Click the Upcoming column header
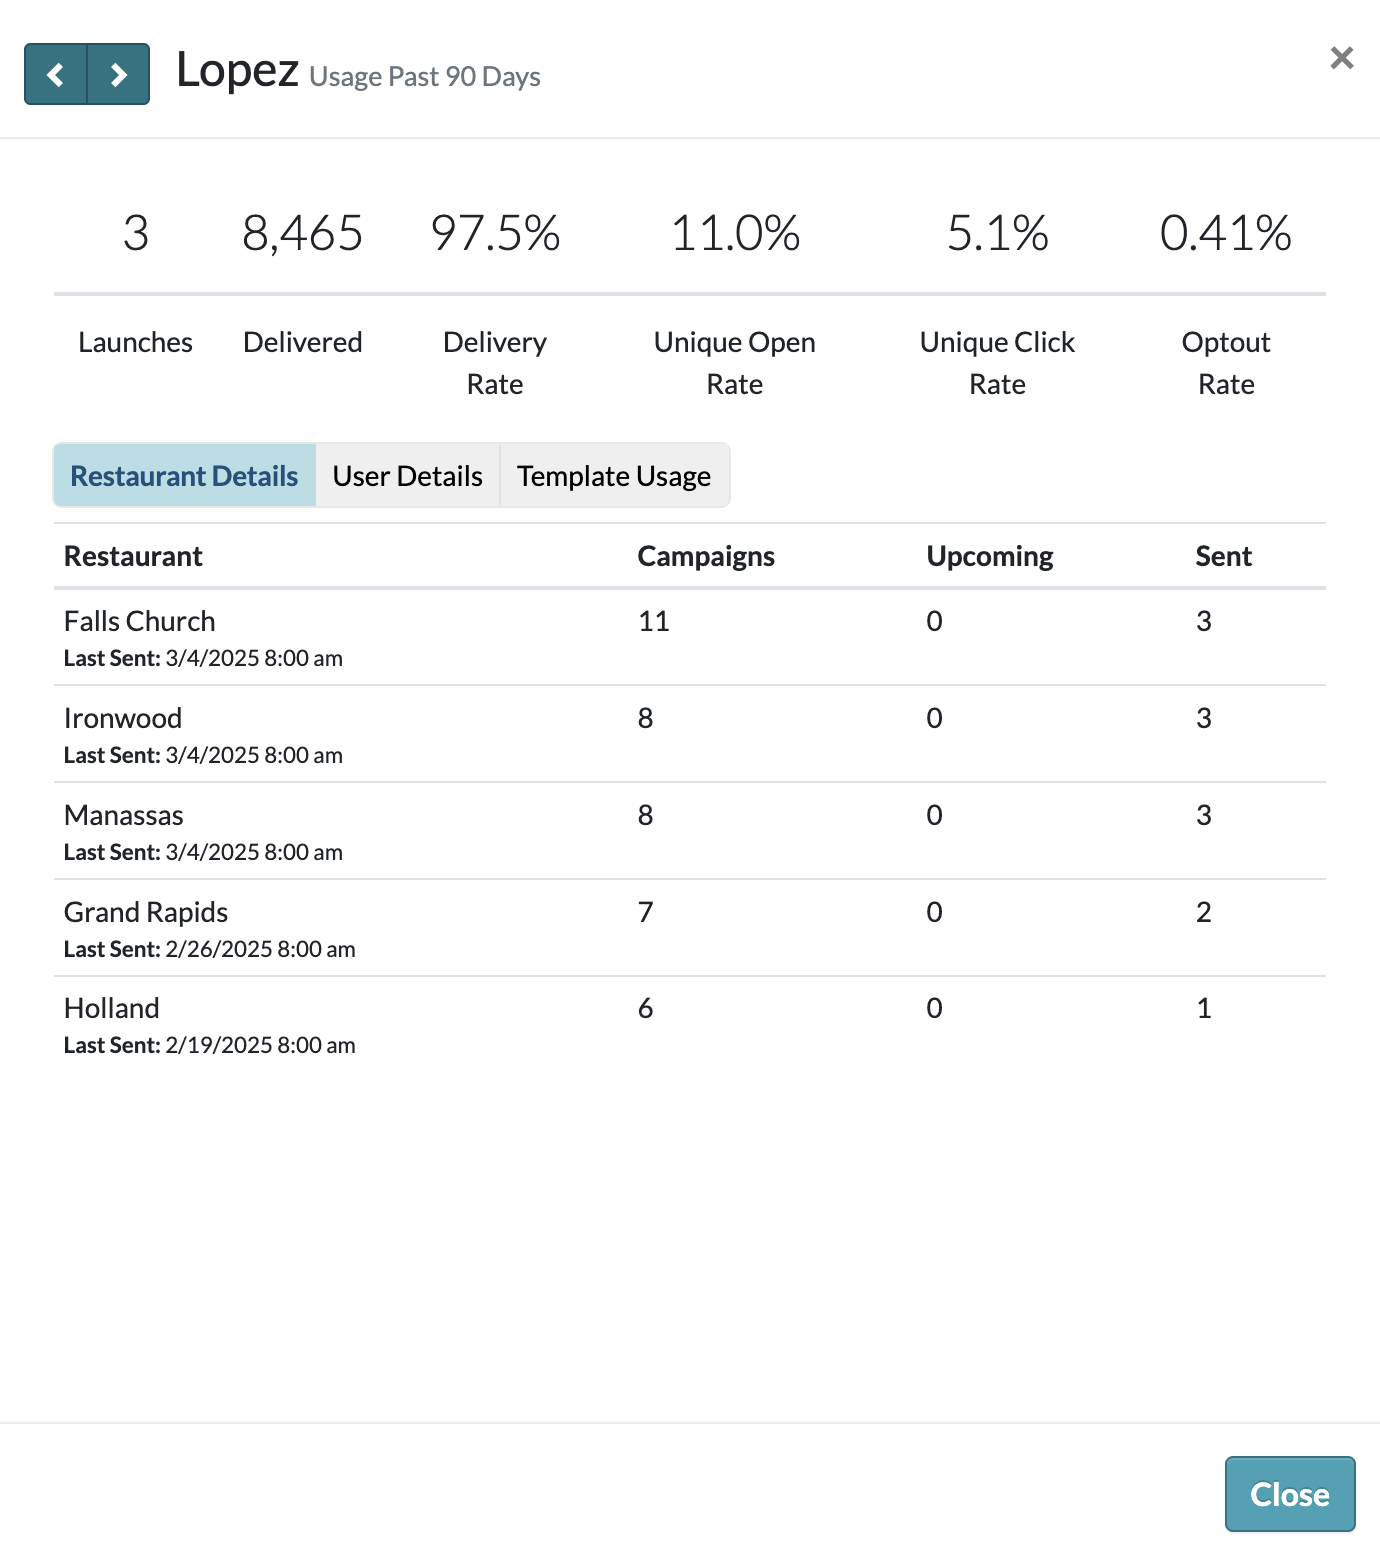Screen dimensions: 1380x1552 [990, 556]
